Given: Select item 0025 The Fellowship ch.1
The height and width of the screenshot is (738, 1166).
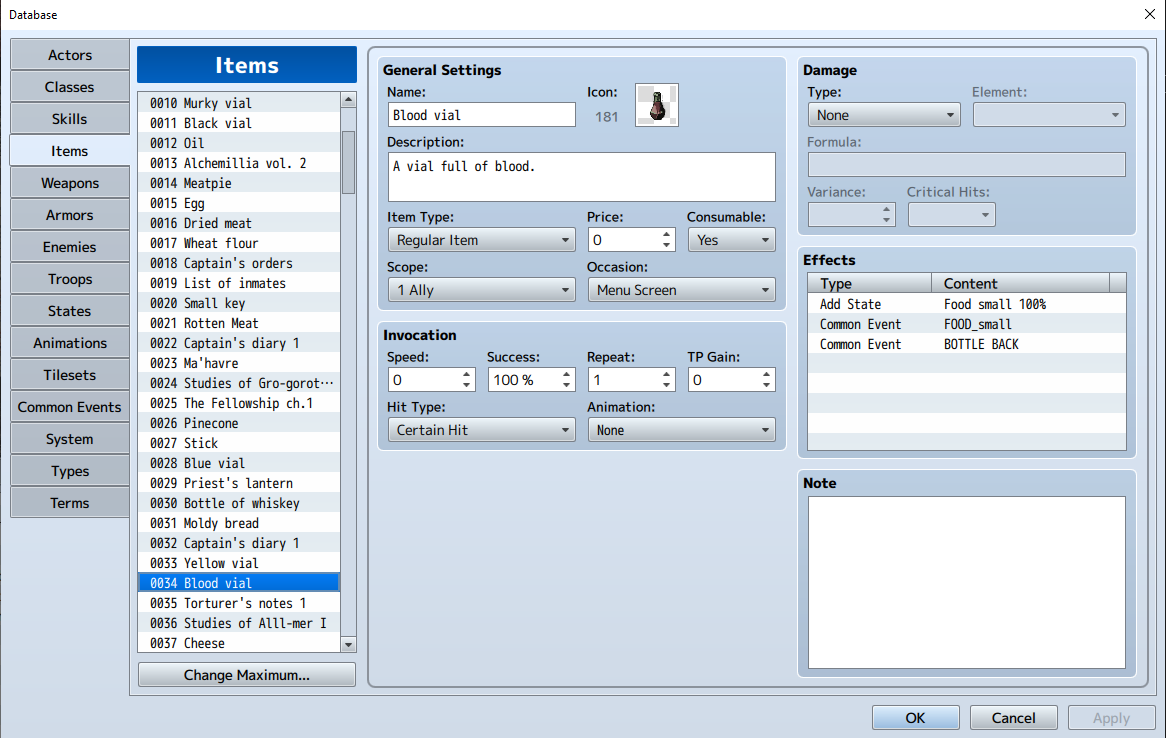Looking at the screenshot, I should tap(239, 403).
